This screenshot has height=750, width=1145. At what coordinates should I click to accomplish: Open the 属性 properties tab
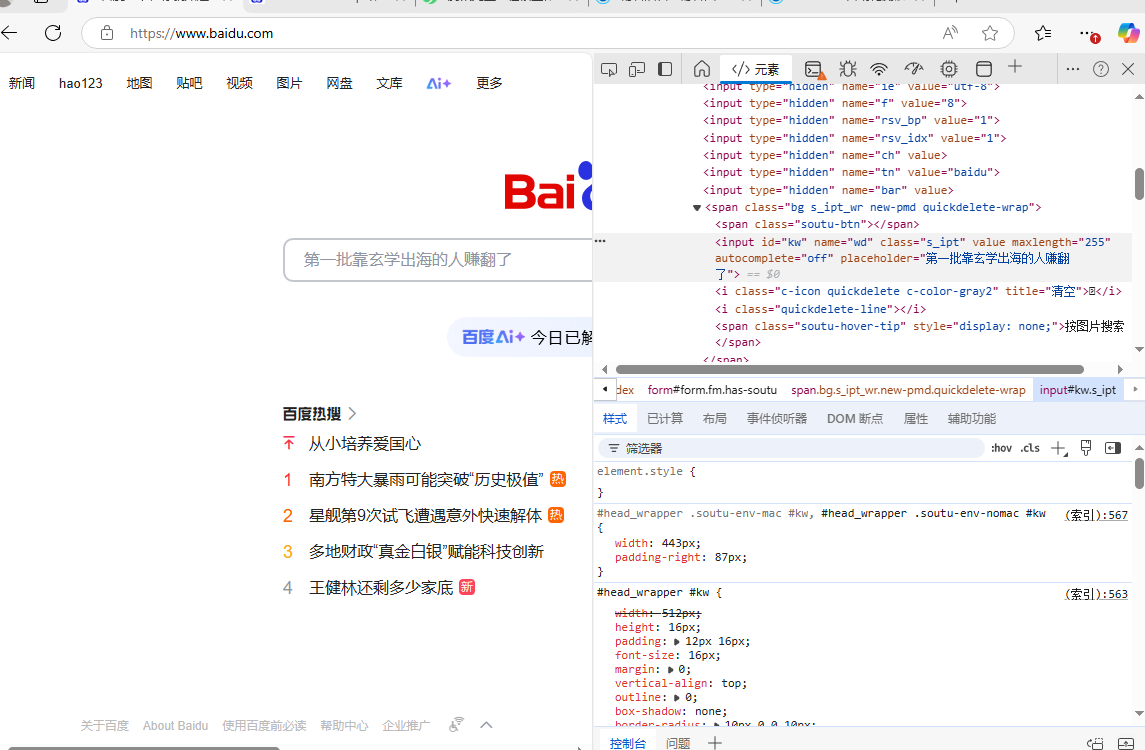pyautogui.click(x=915, y=418)
